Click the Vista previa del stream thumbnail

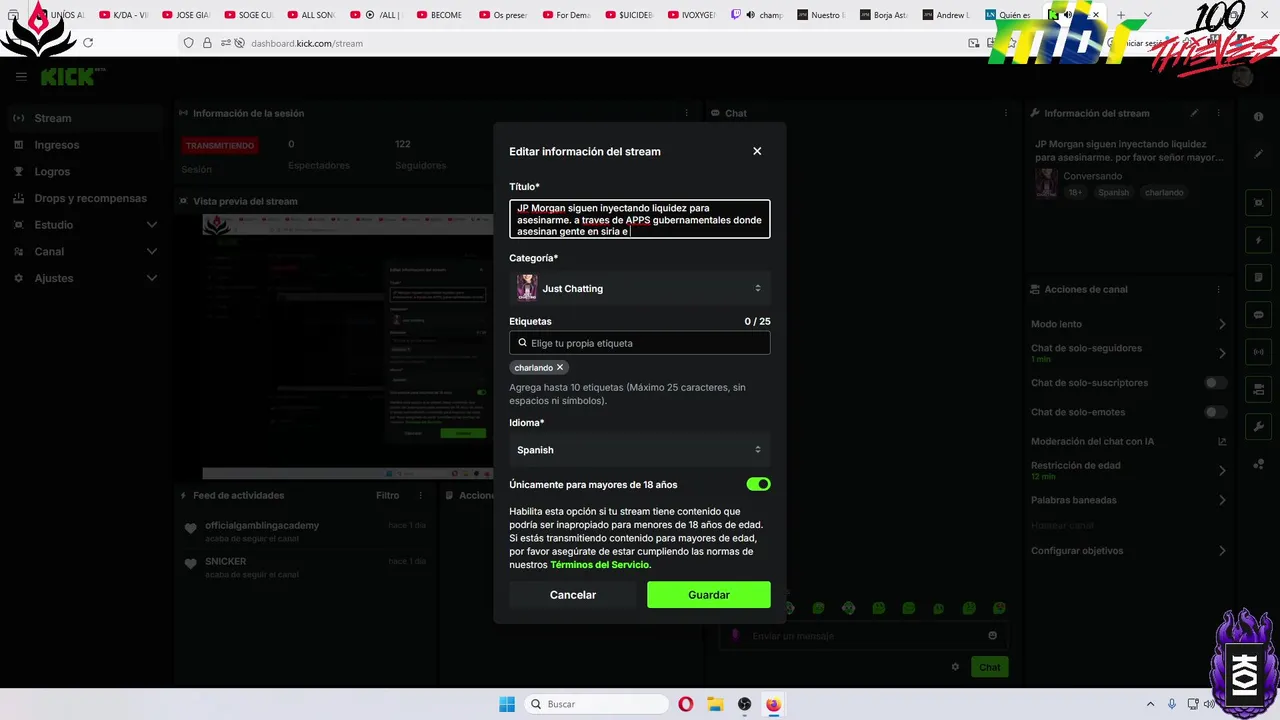pos(347,346)
